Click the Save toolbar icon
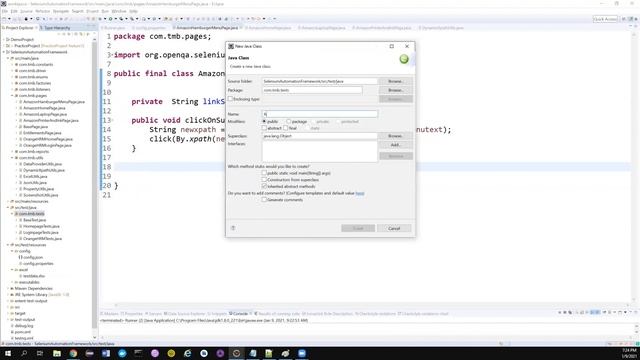The height and width of the screenshot is (360, 640). 14,19
